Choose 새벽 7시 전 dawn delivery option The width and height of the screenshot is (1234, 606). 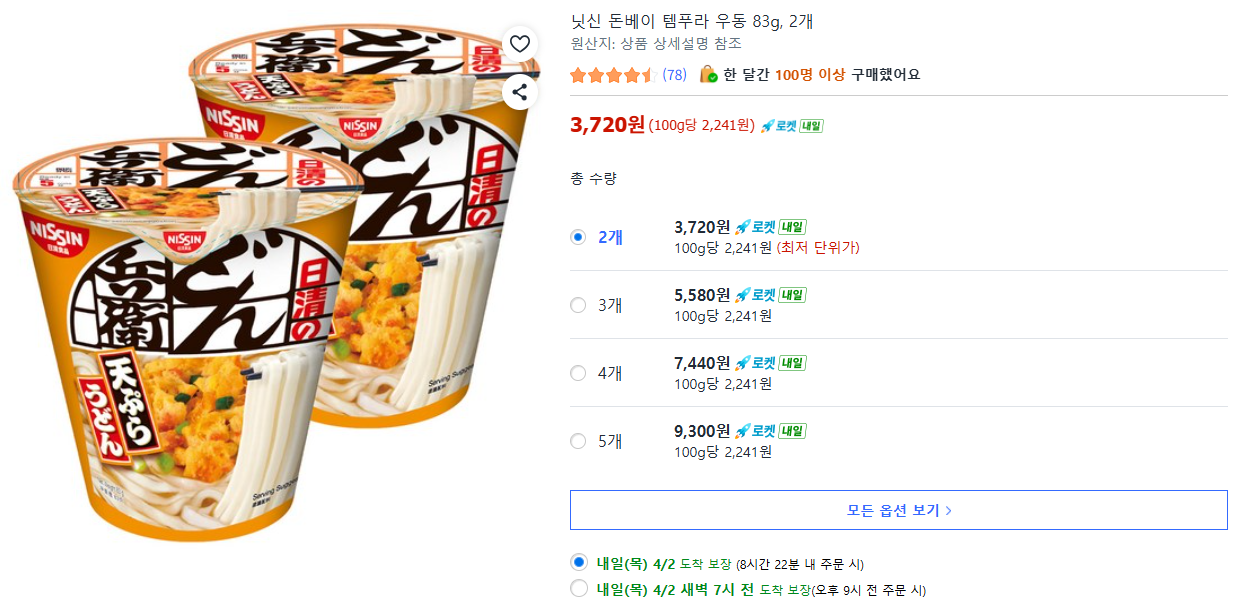pos(578,589)
